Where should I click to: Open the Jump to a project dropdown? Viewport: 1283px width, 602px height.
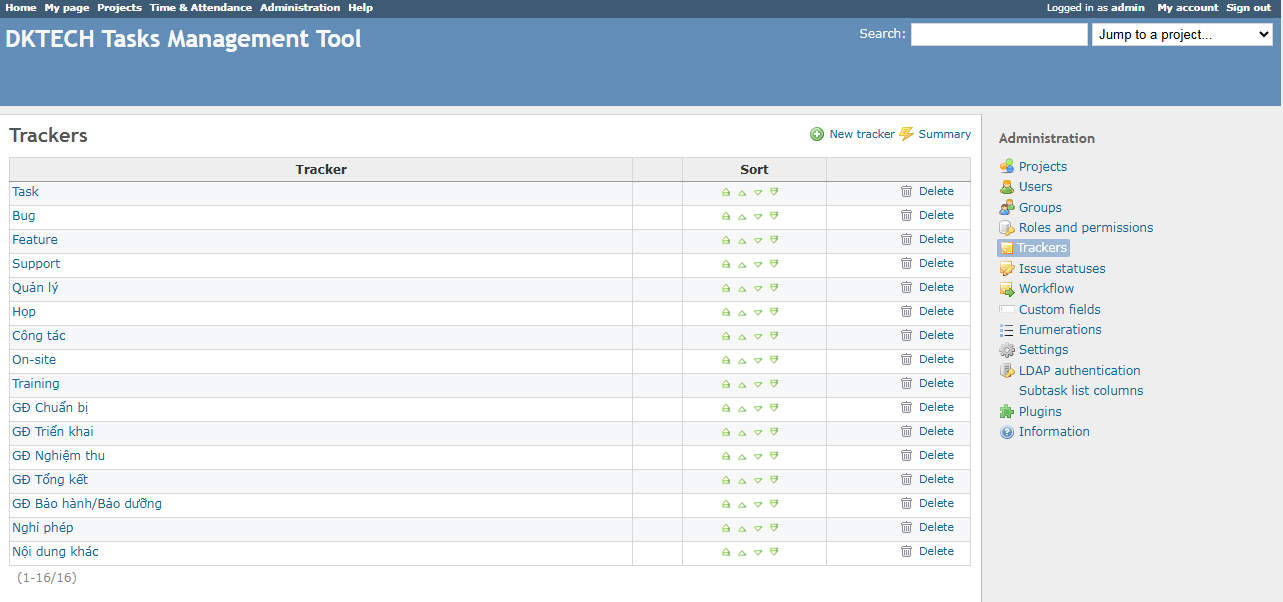click(x=1182, y=35)
